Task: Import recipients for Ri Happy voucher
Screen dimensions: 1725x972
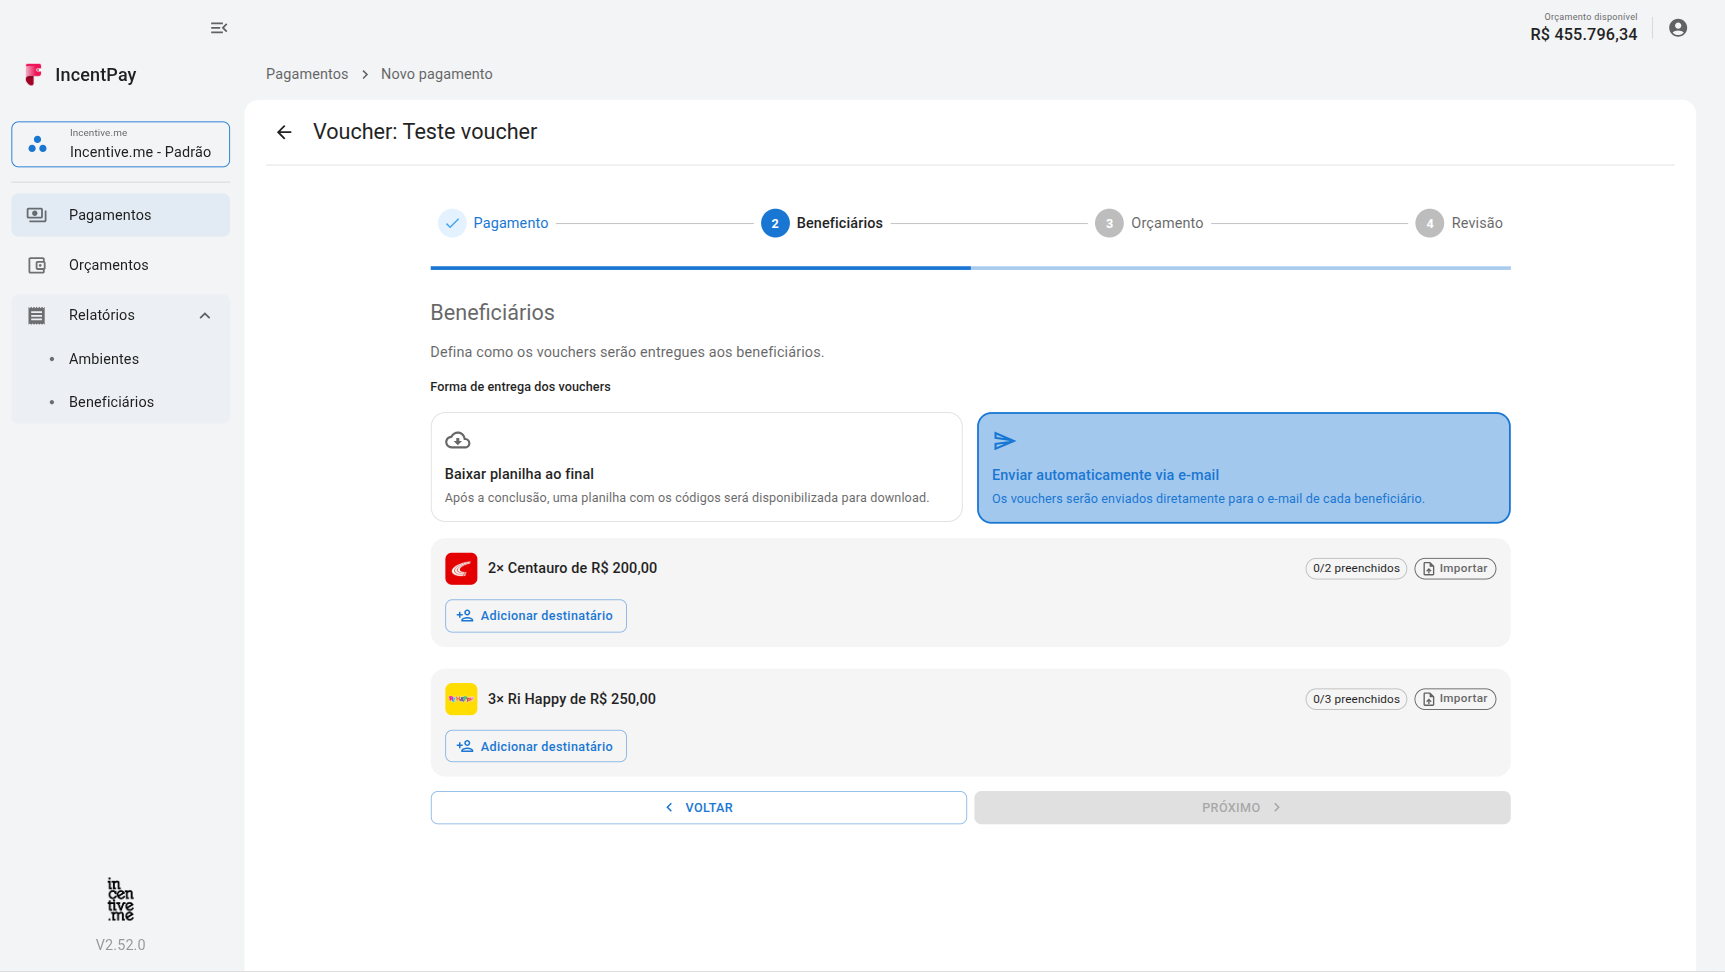Action: point(1455,699)
